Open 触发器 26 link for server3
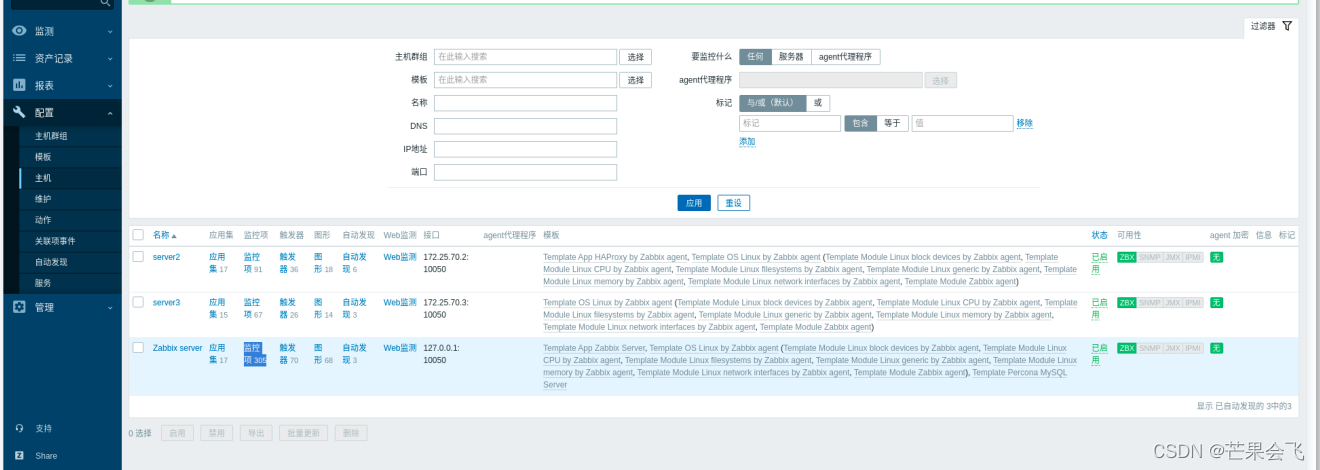1320x470 pixels. pyautogui.click(x=288, y=308)
